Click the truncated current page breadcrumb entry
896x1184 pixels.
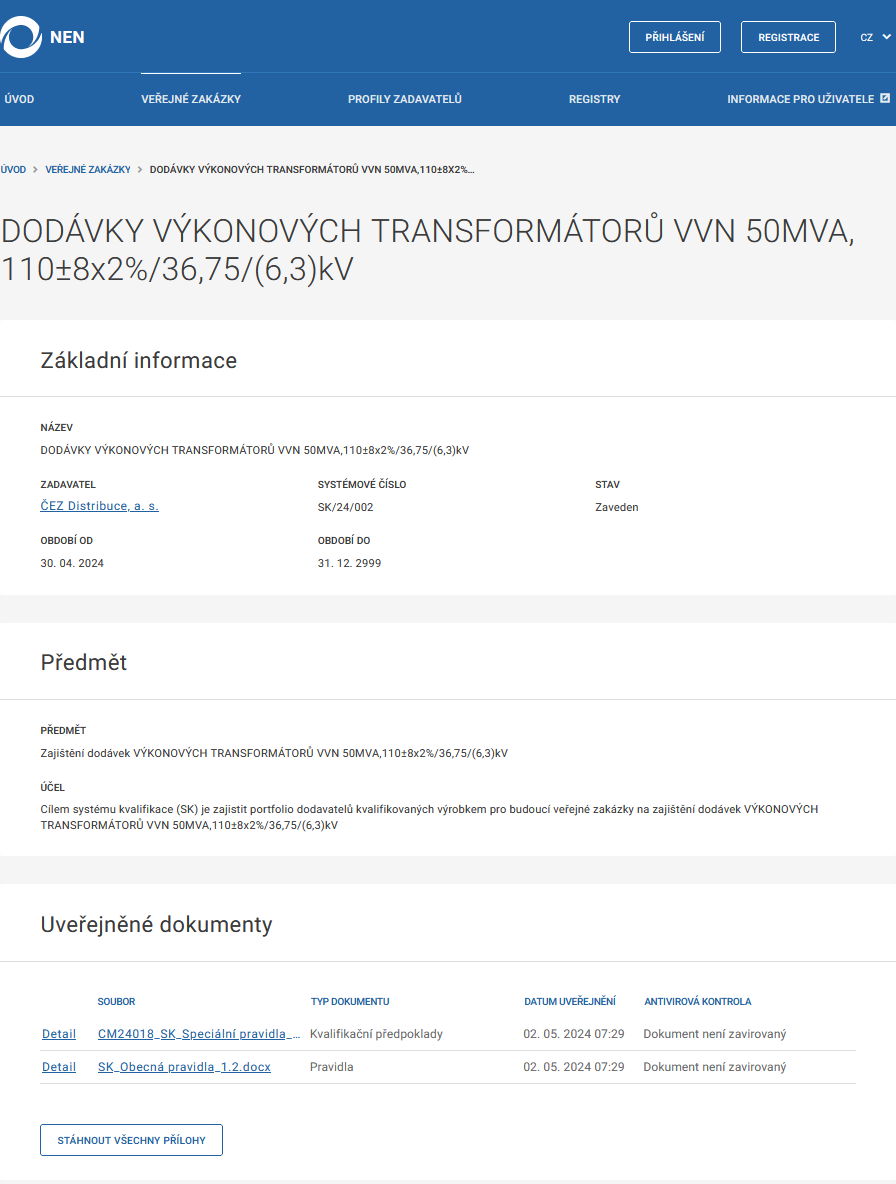pos(312,169)
